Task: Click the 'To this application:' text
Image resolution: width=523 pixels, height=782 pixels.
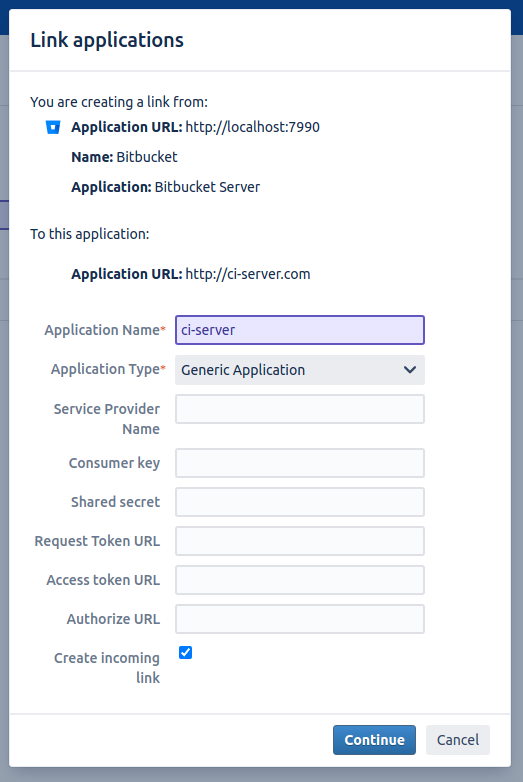Action: (x=90, y=234)
